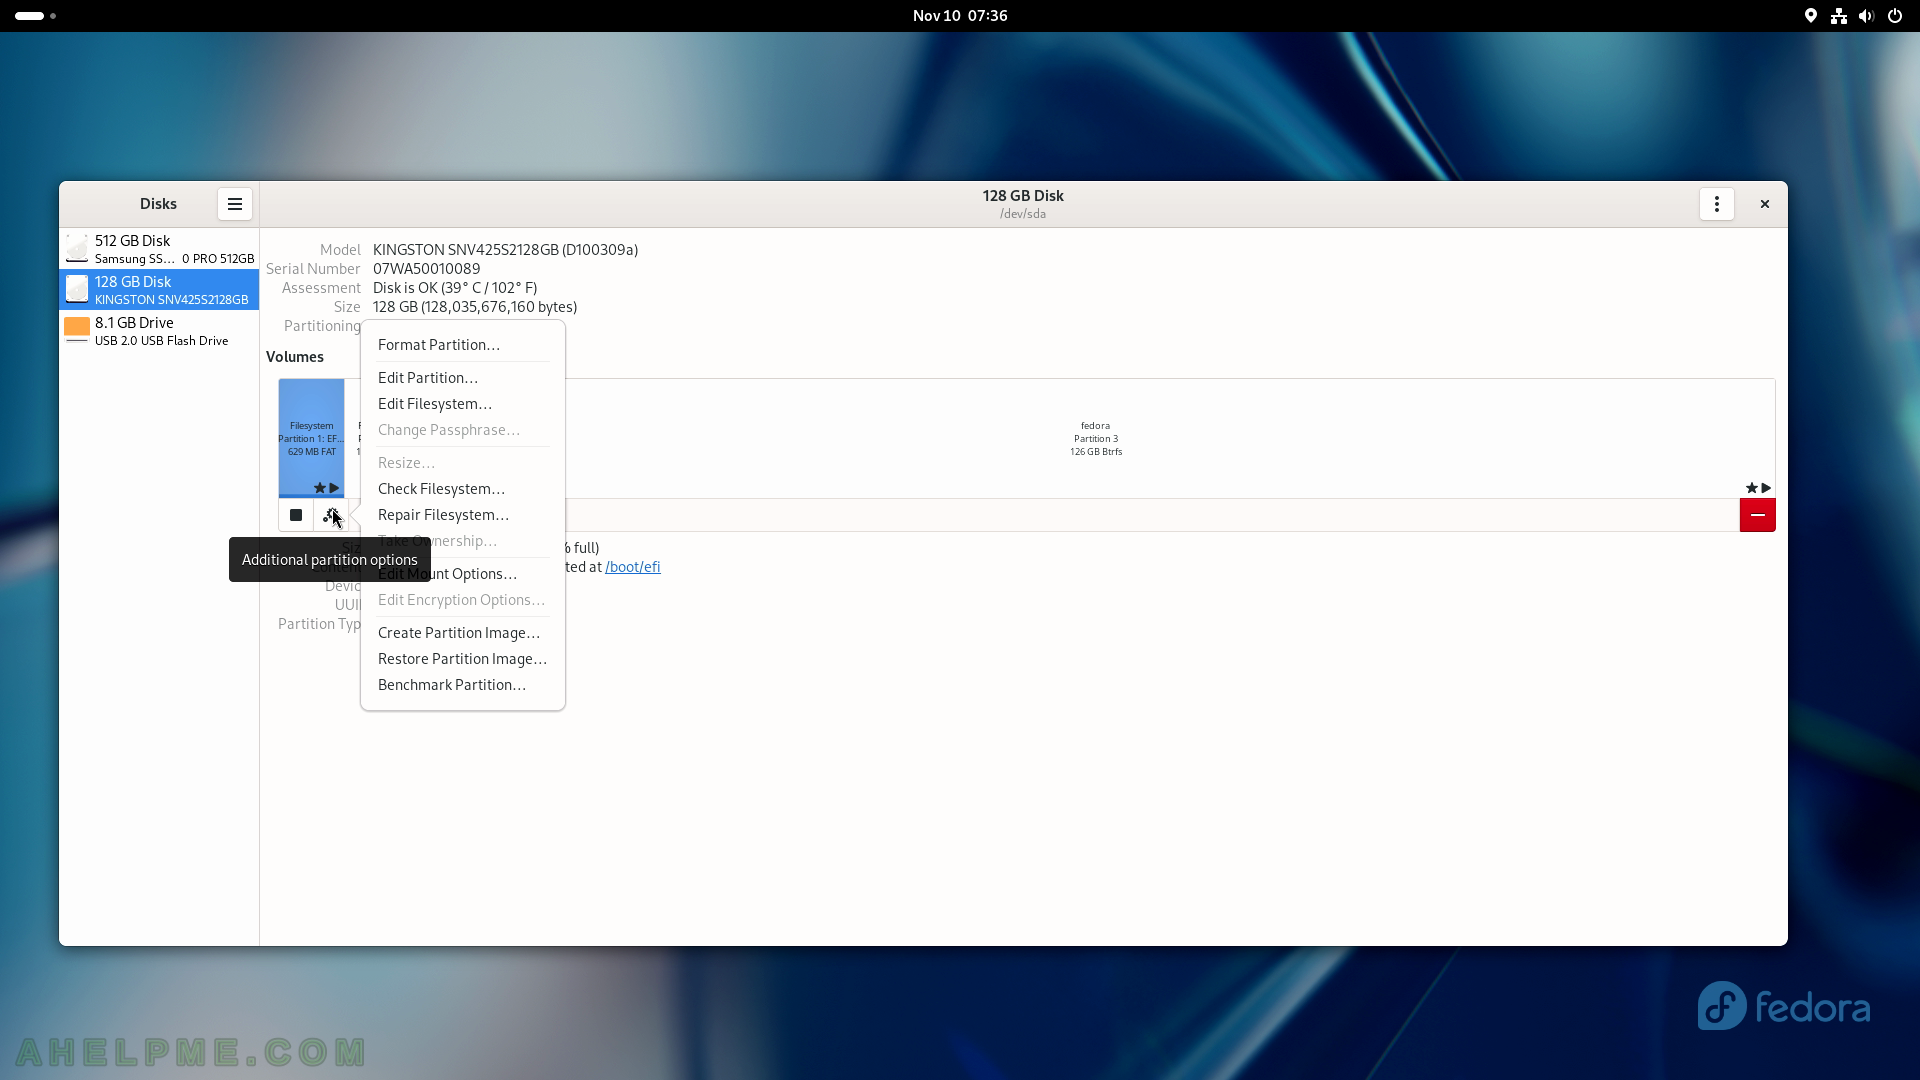Choose Restore Partition Image… menu entry
This screenshot has height=1080, width=1920.
[462, 659]
